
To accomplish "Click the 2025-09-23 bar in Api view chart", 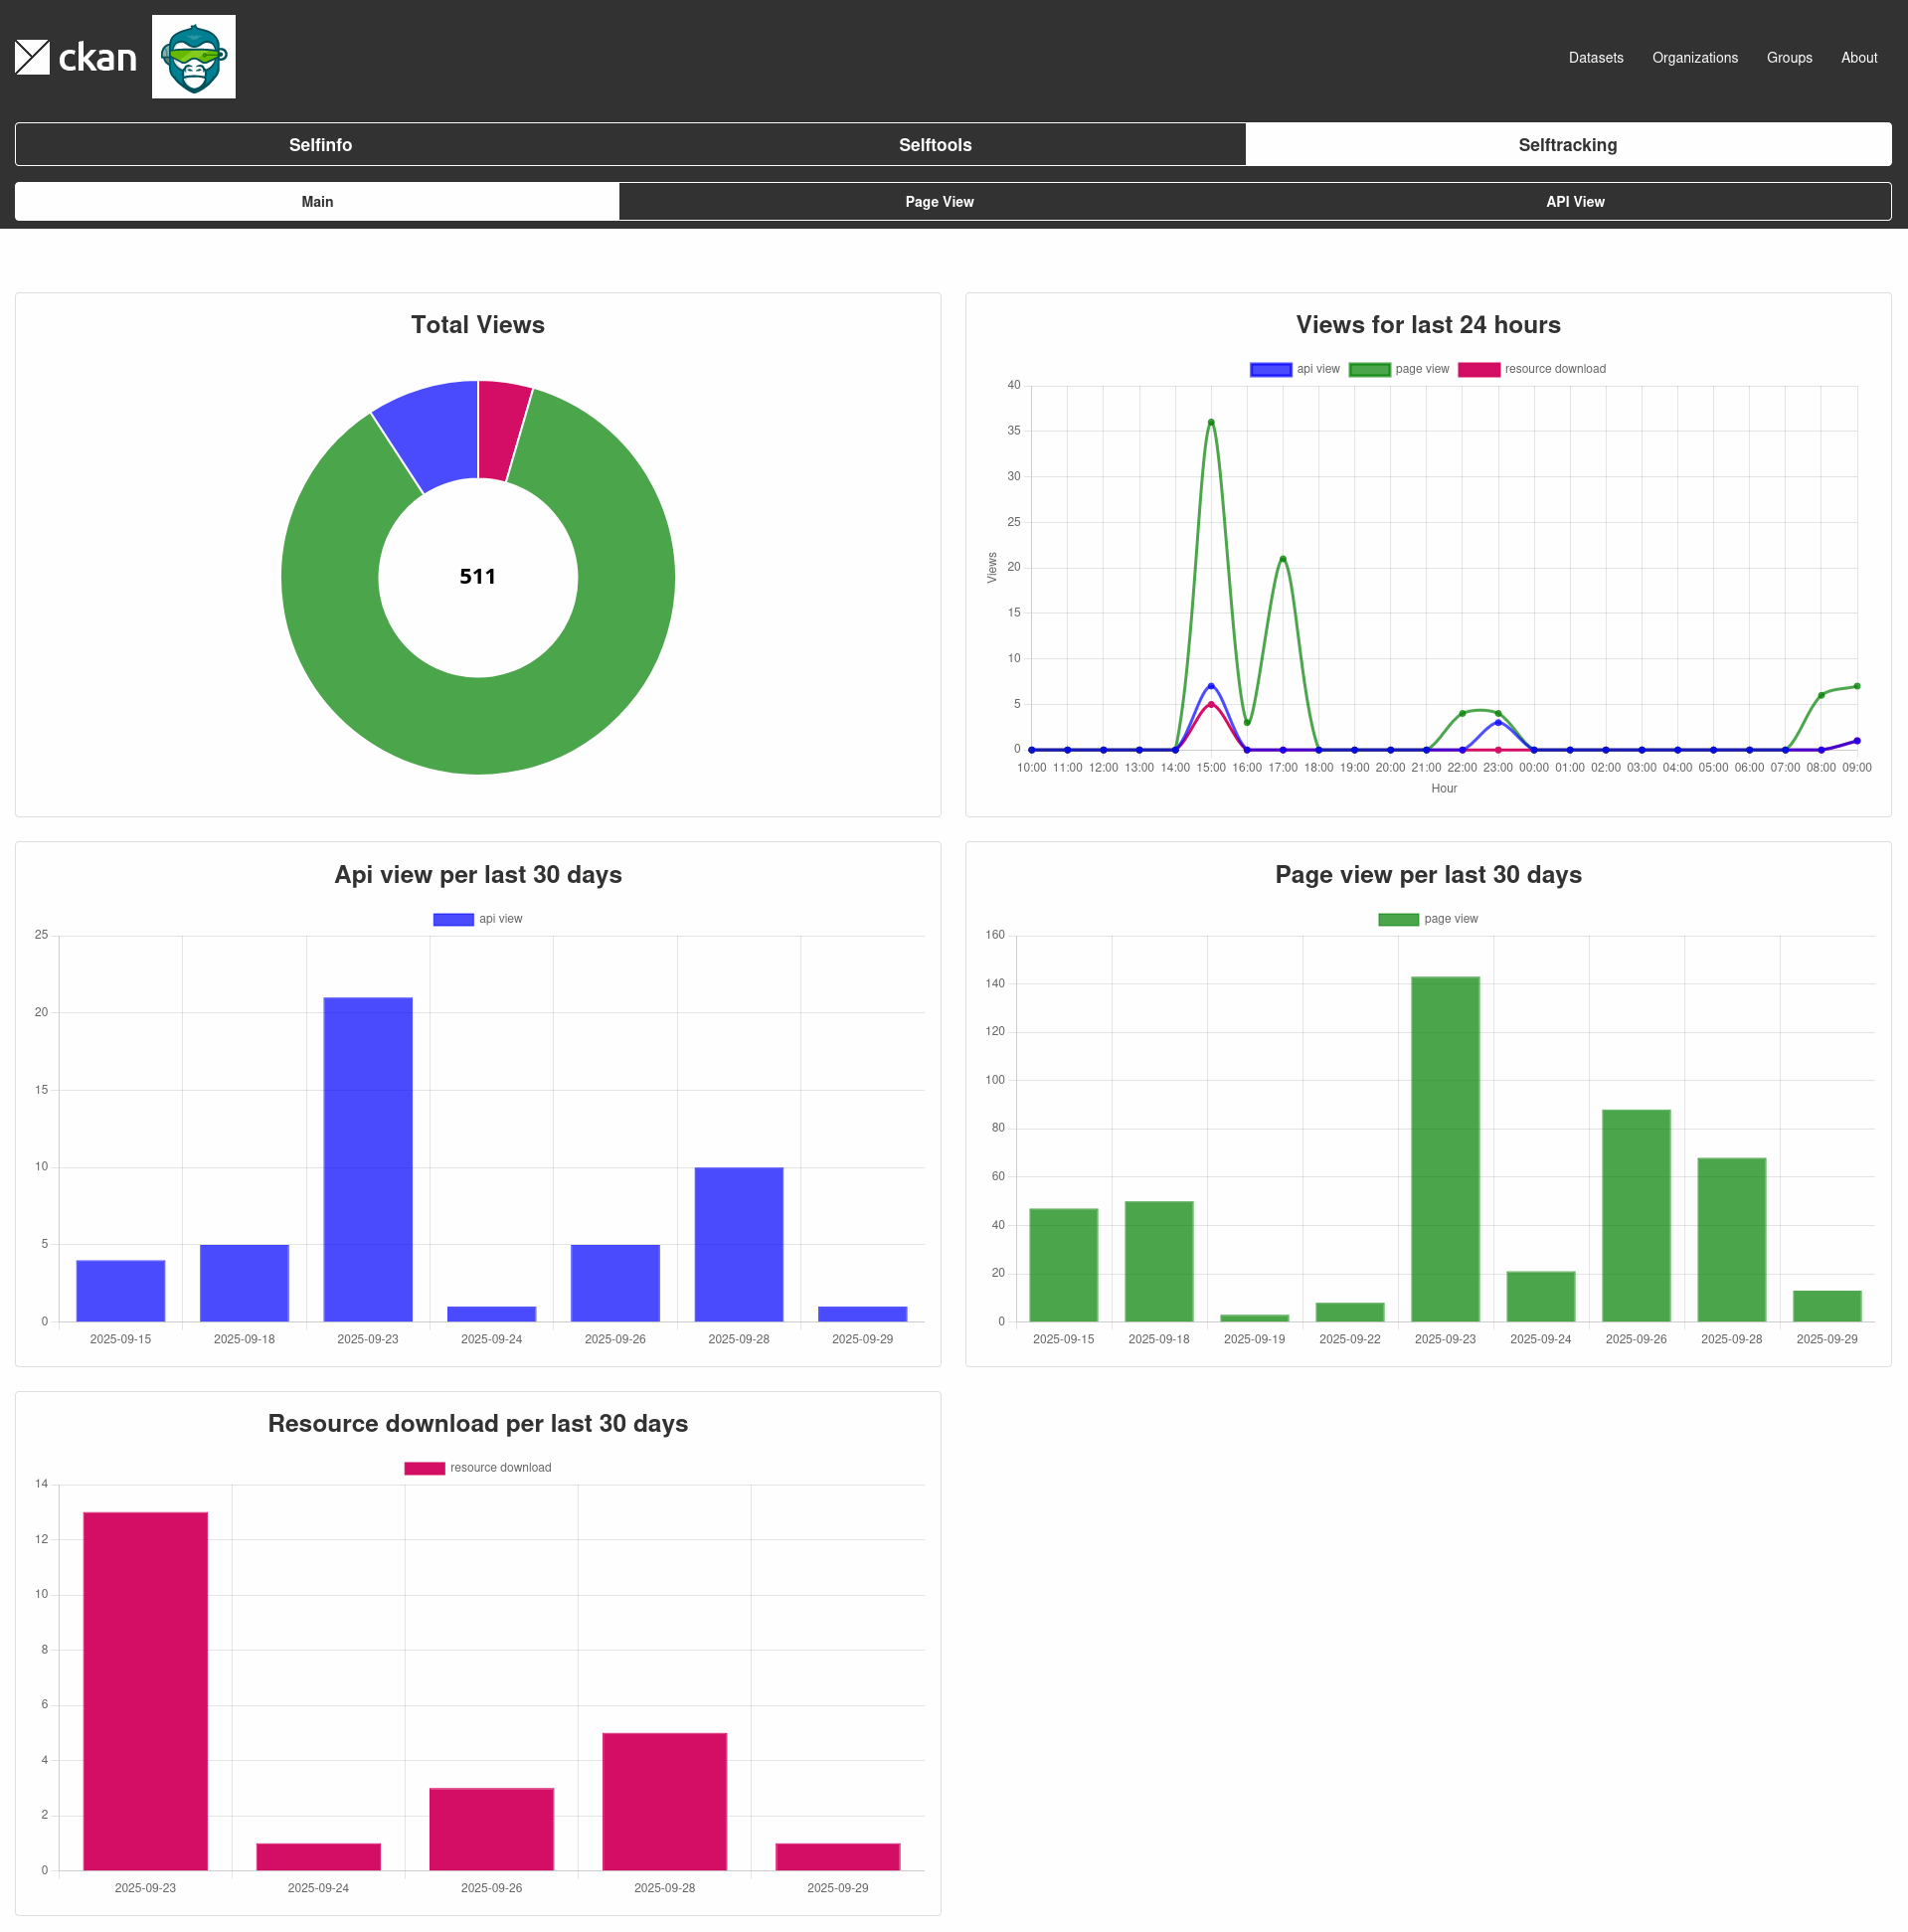I will point(368,1160).
